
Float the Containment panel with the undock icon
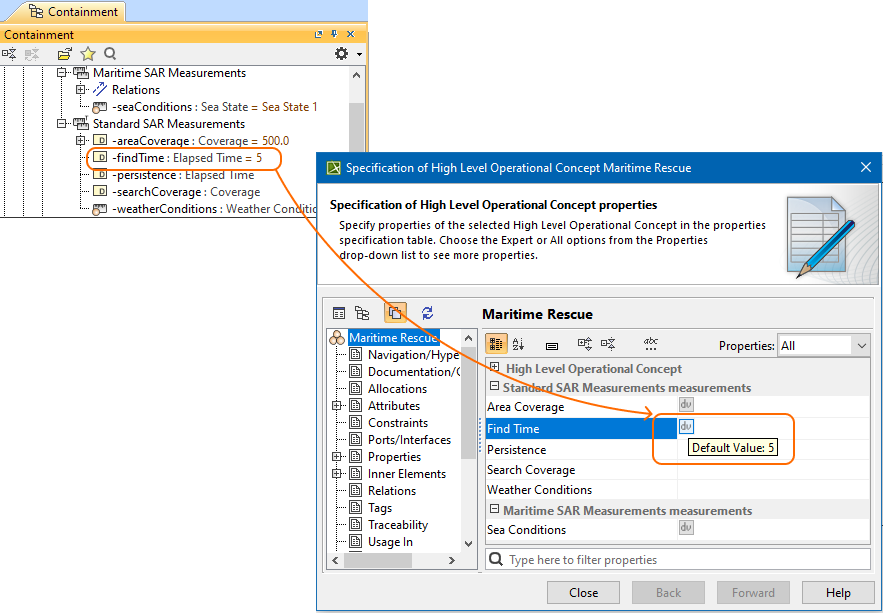(x=319, y=34)
